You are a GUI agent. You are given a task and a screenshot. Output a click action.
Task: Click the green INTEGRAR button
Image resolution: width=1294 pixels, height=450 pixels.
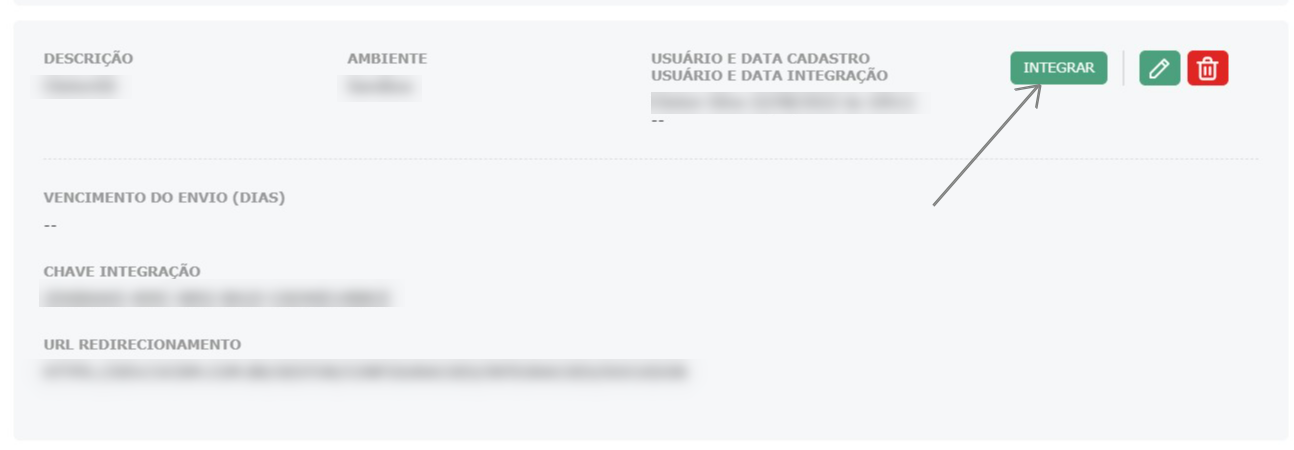[1058, 68]
